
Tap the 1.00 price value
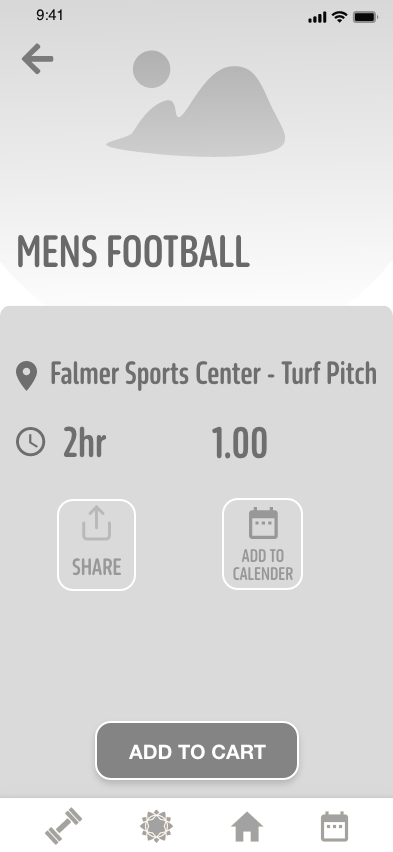(x=239, y=443)
